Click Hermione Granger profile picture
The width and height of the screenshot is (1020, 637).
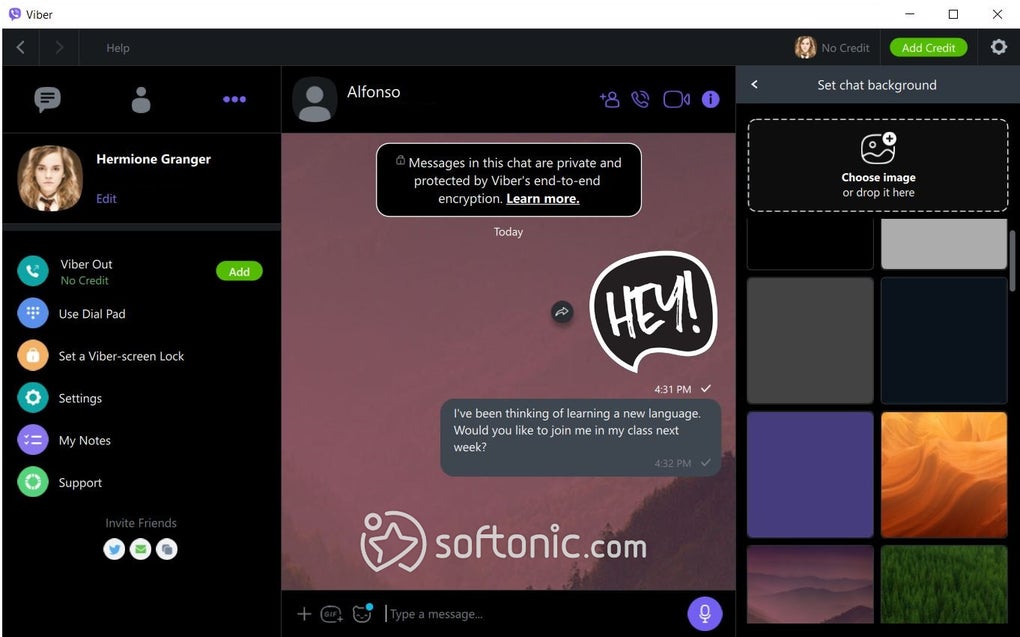coord(50,178)
